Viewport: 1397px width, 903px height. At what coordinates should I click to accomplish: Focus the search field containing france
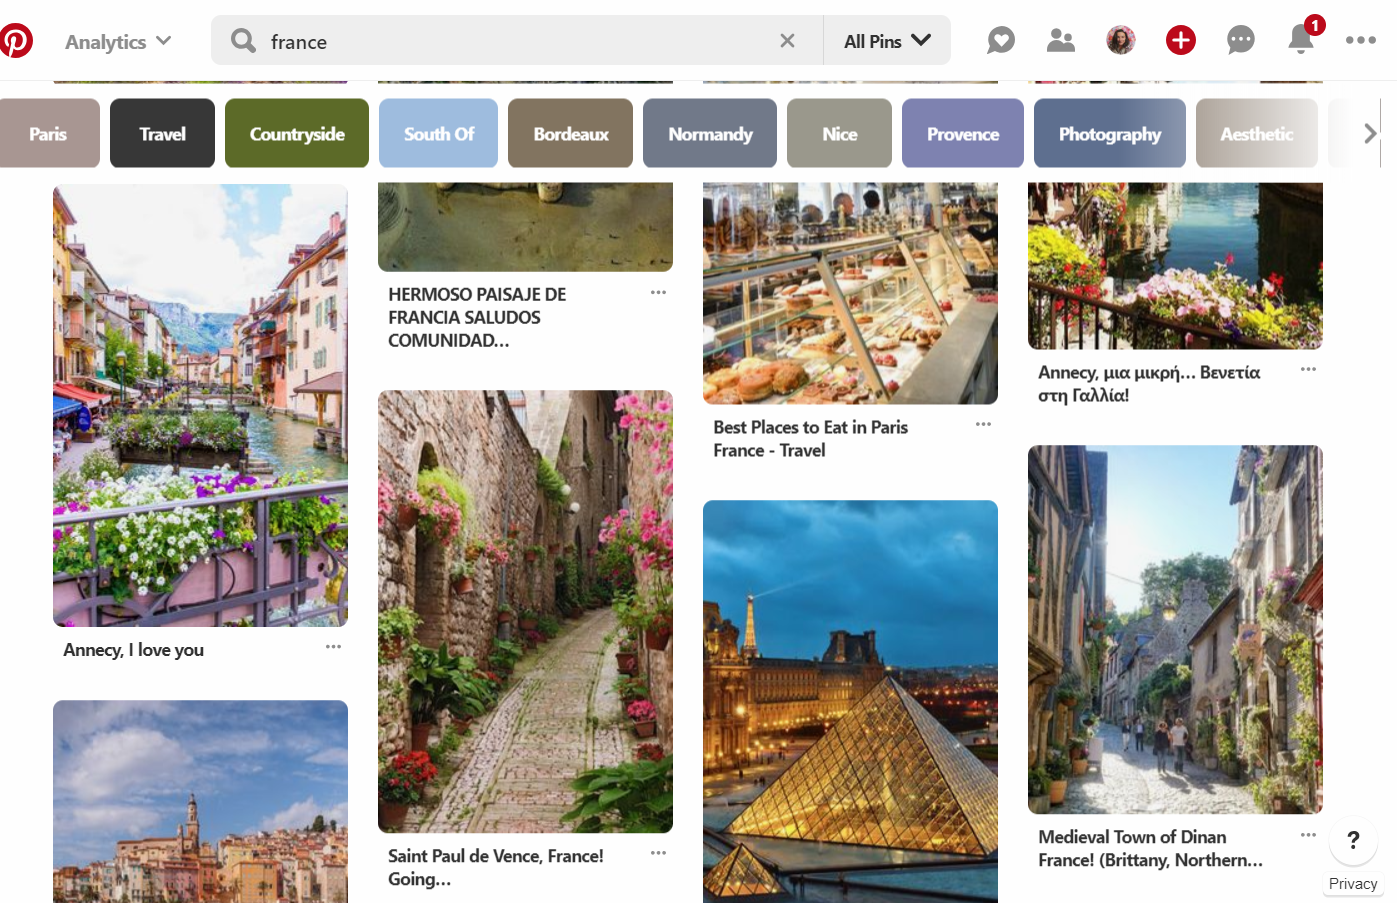point(515,41)
